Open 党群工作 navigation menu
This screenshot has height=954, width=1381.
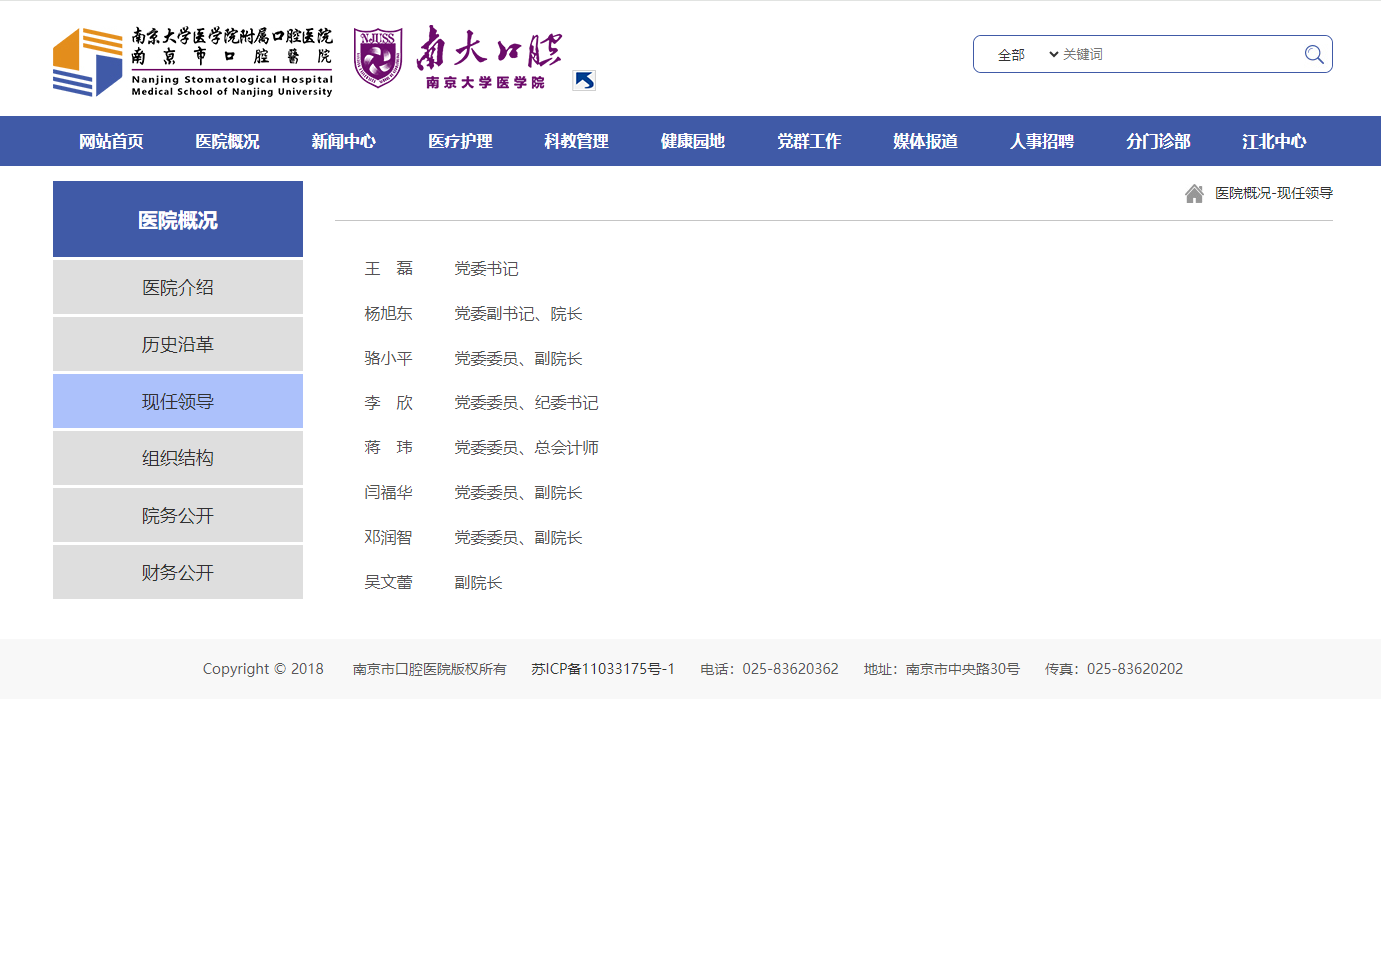click(x=809, y=141)
